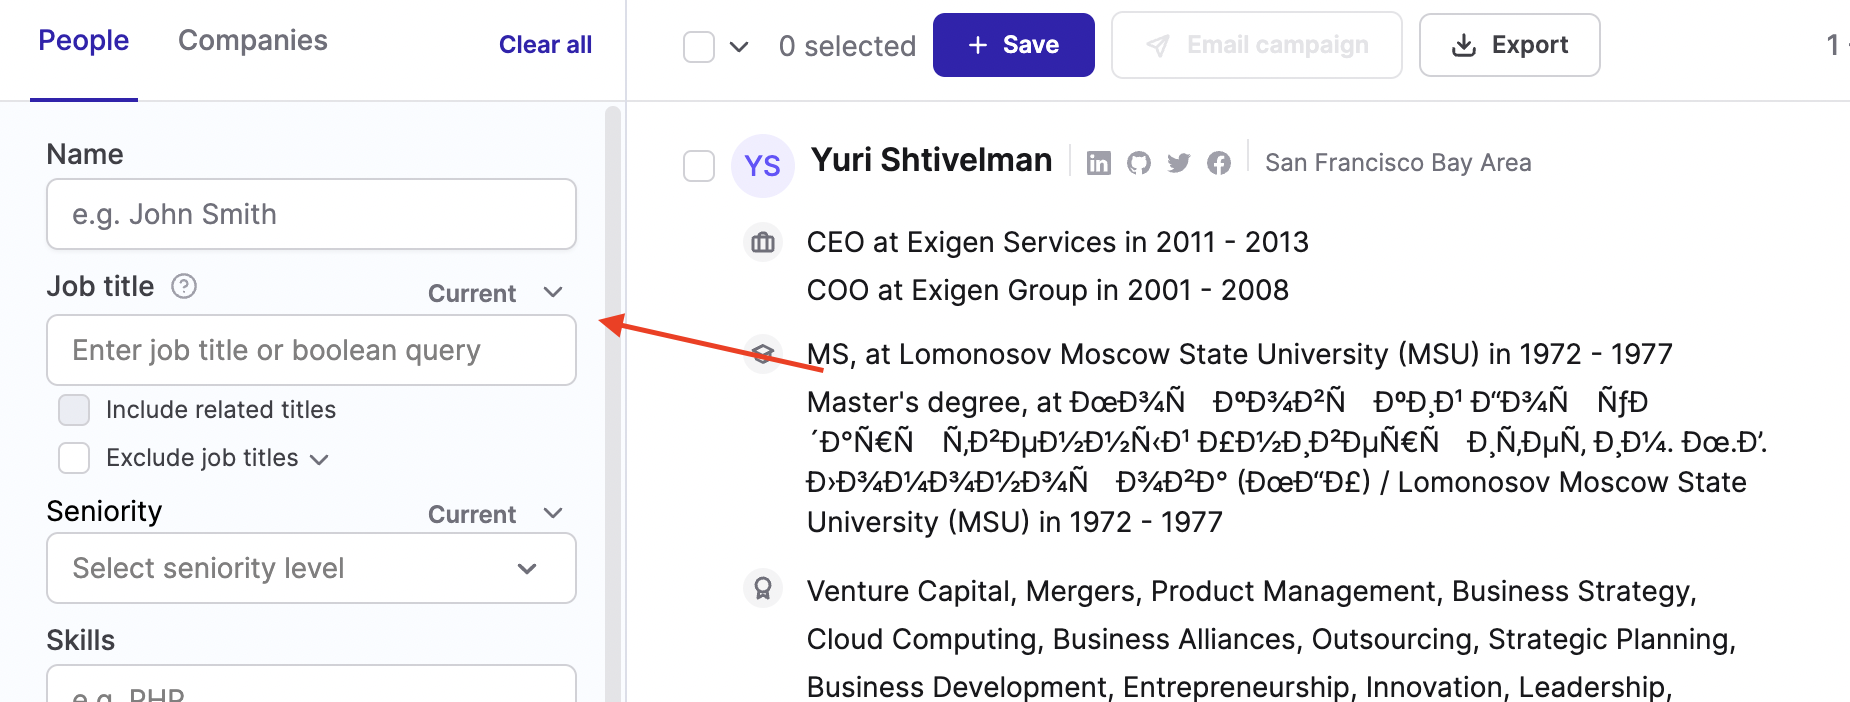This screenshot has height=702, width=1850.
Task: Tick the select-all checkbox in the toolbar
Action: [x=699, y=46]
